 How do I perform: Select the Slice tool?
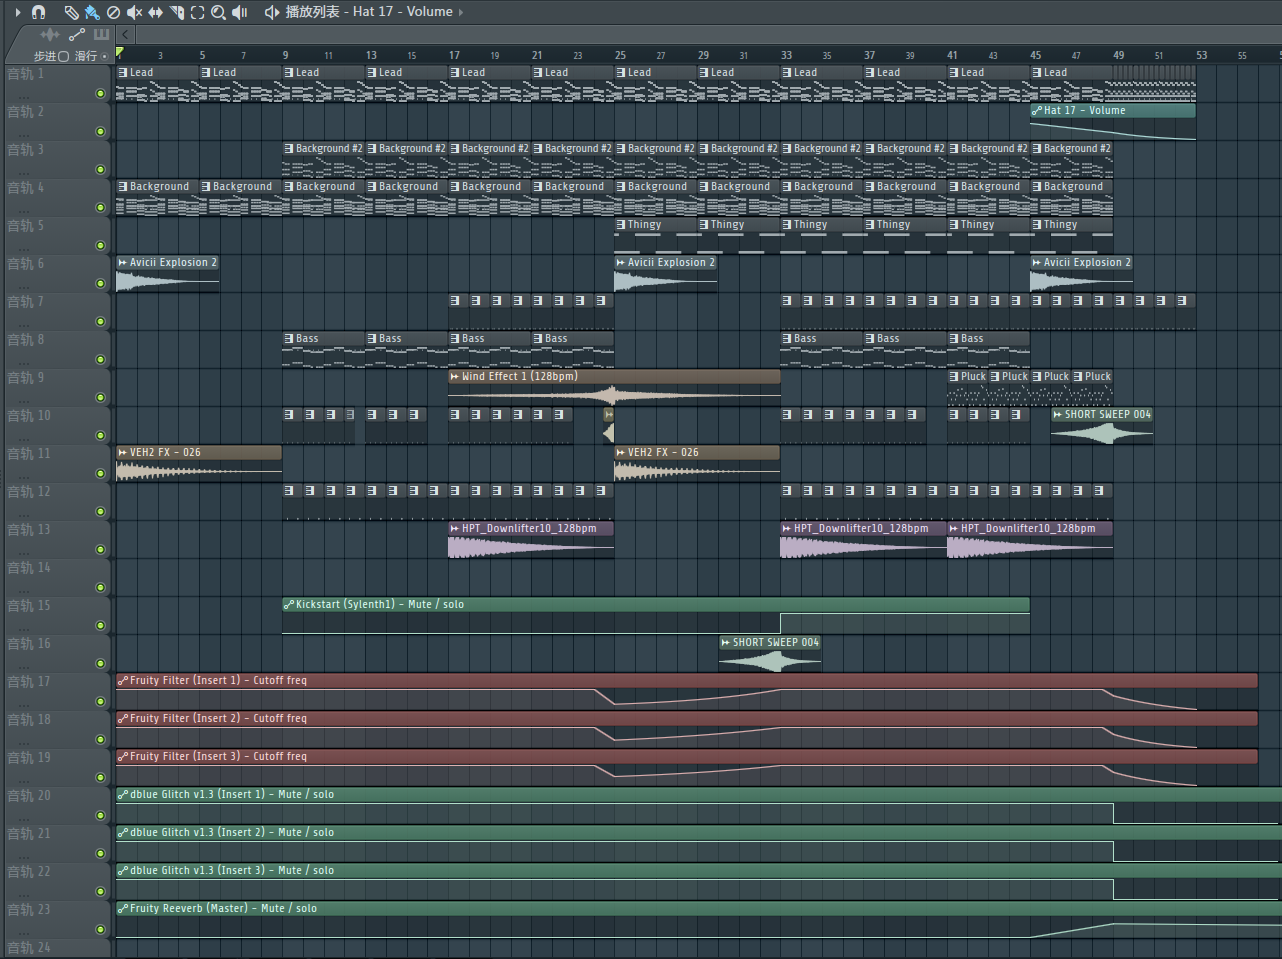(177, 12)
